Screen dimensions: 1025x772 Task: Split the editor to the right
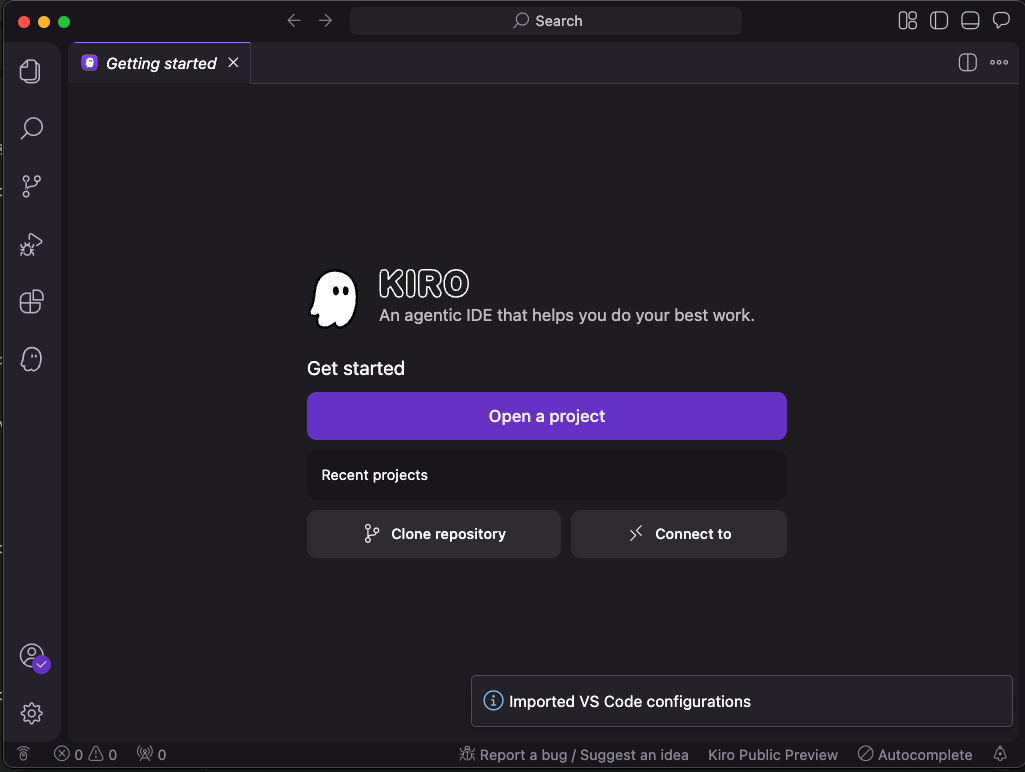point(967,63)
